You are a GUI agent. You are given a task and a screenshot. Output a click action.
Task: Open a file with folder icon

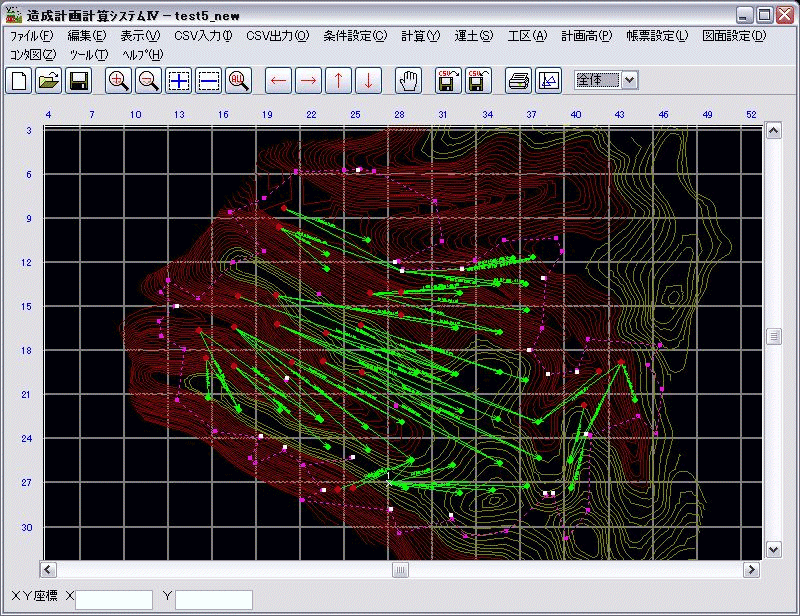click(x=48, y=81)
